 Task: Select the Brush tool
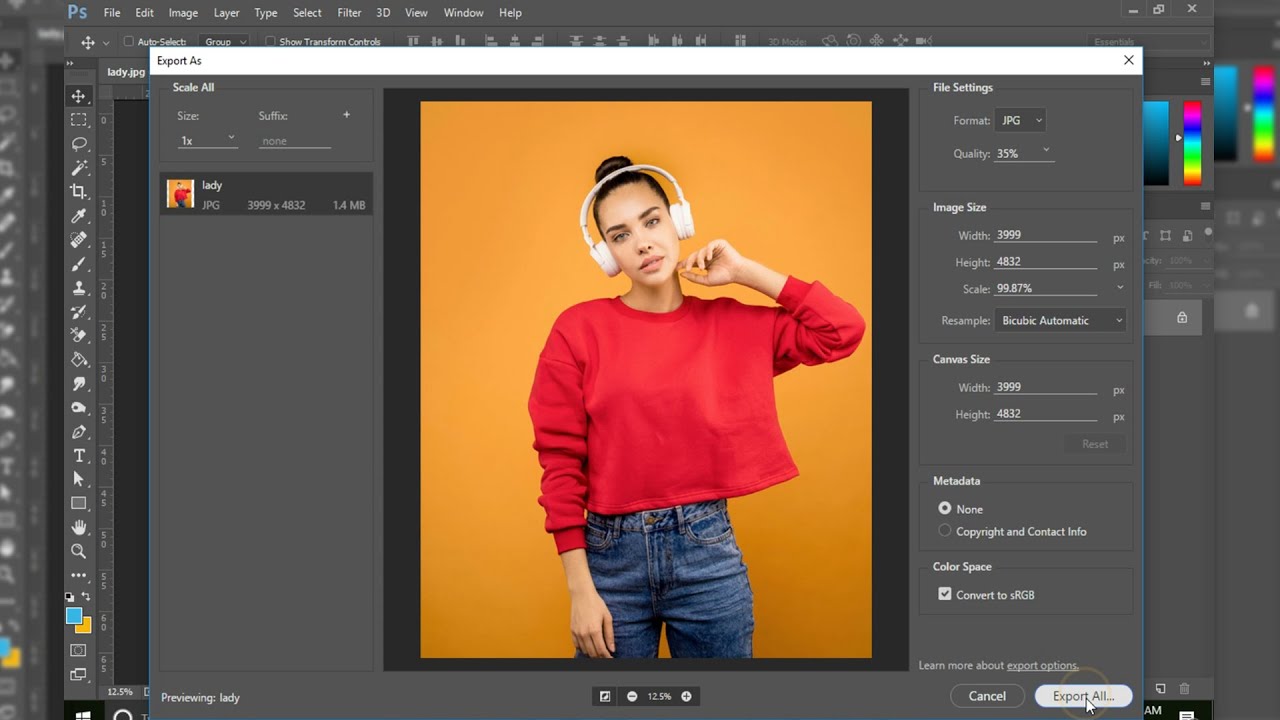(x=79, y=264)
